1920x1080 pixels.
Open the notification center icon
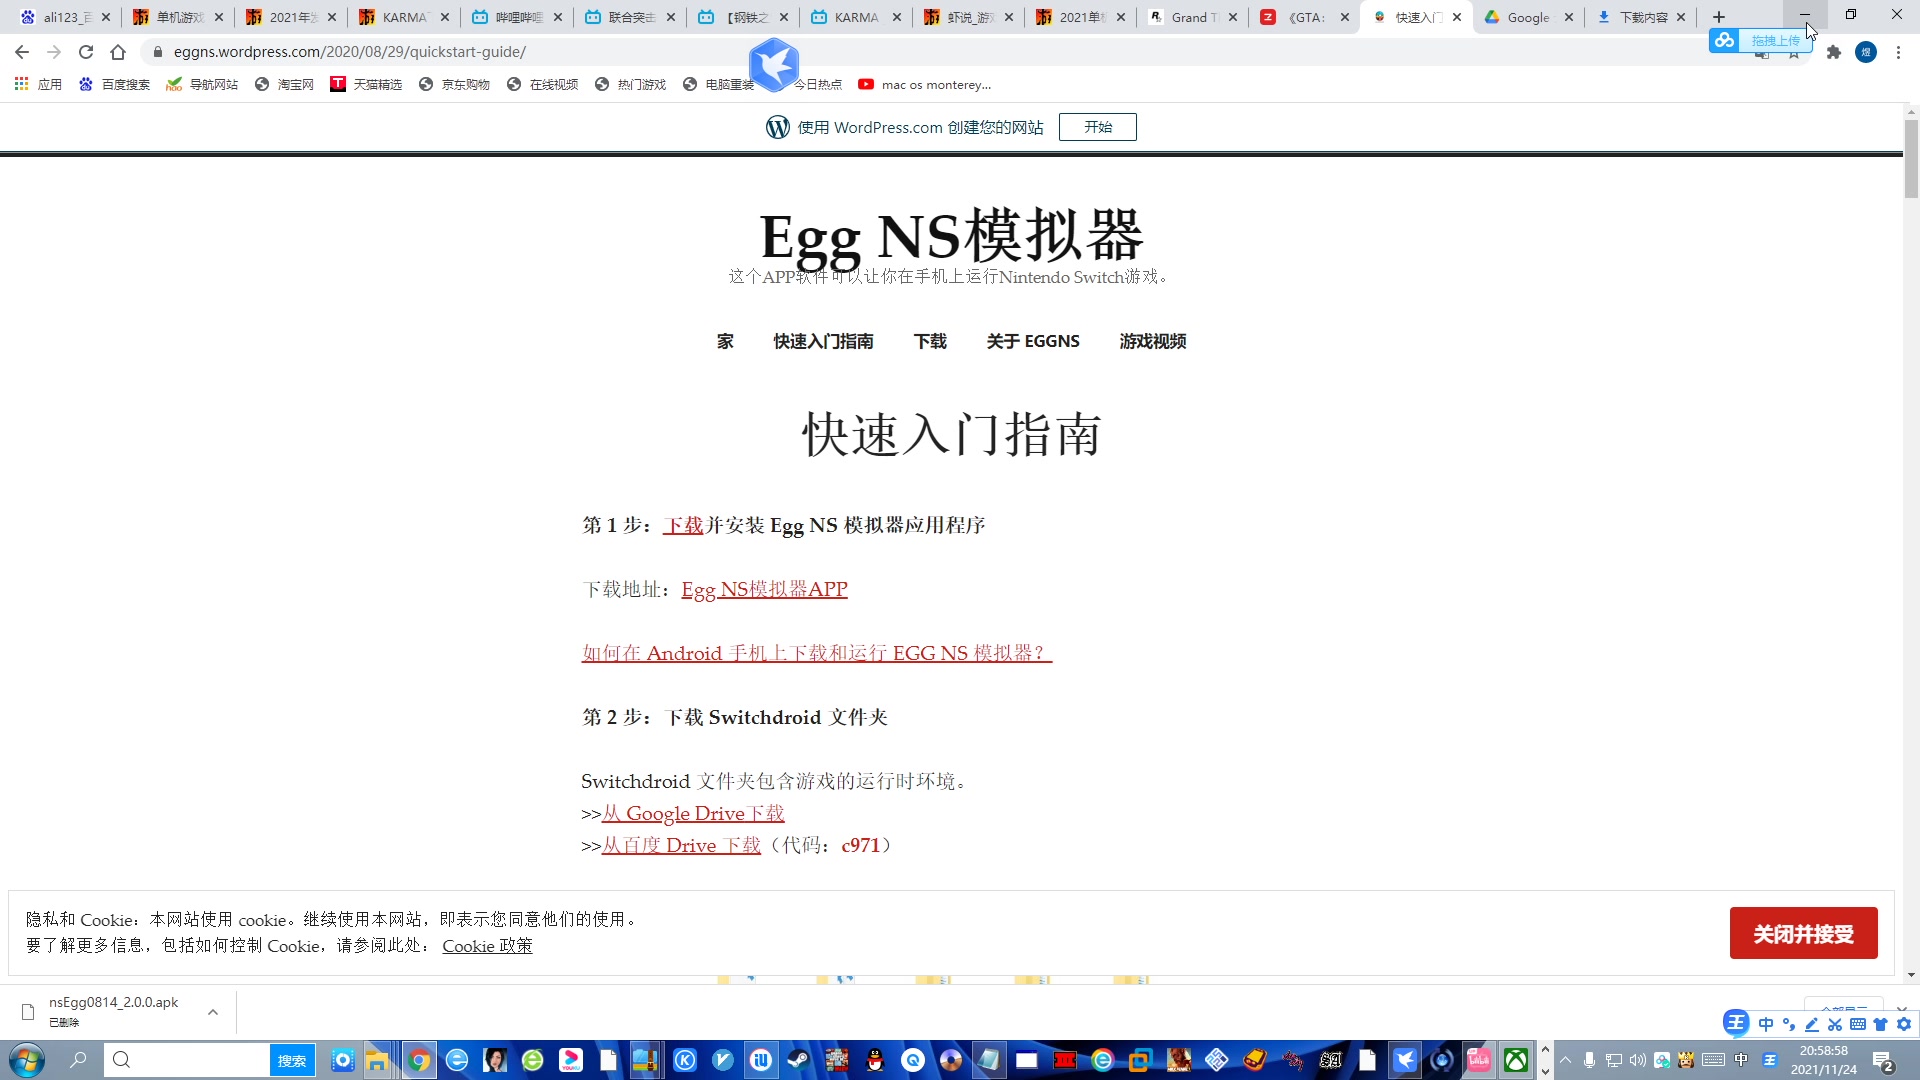(1883, 1061)
